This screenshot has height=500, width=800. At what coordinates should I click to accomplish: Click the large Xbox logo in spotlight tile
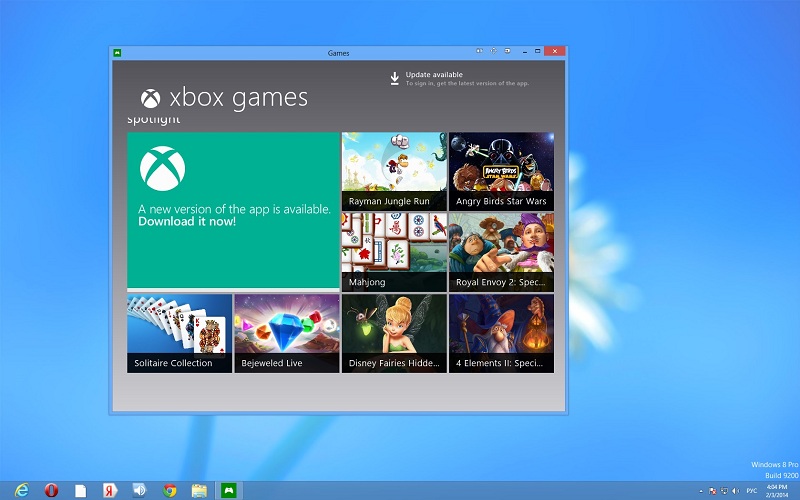pyautogui.click(x=162, y=168)
